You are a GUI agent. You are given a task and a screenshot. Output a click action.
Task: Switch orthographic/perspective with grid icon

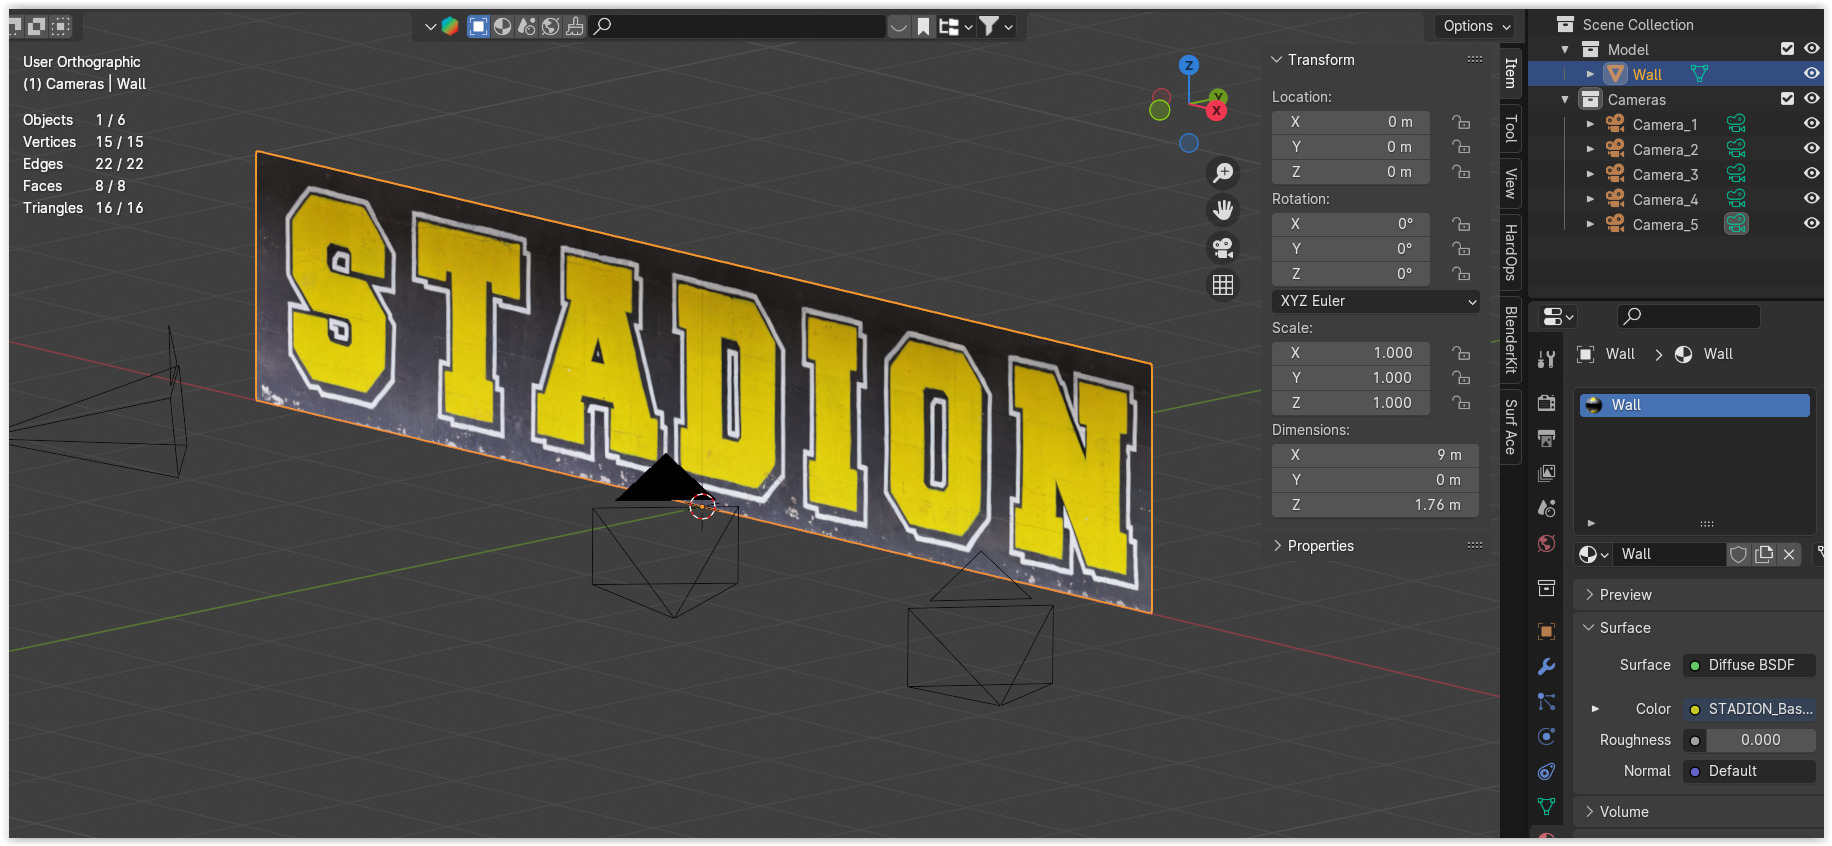[x=1223, y=285]
